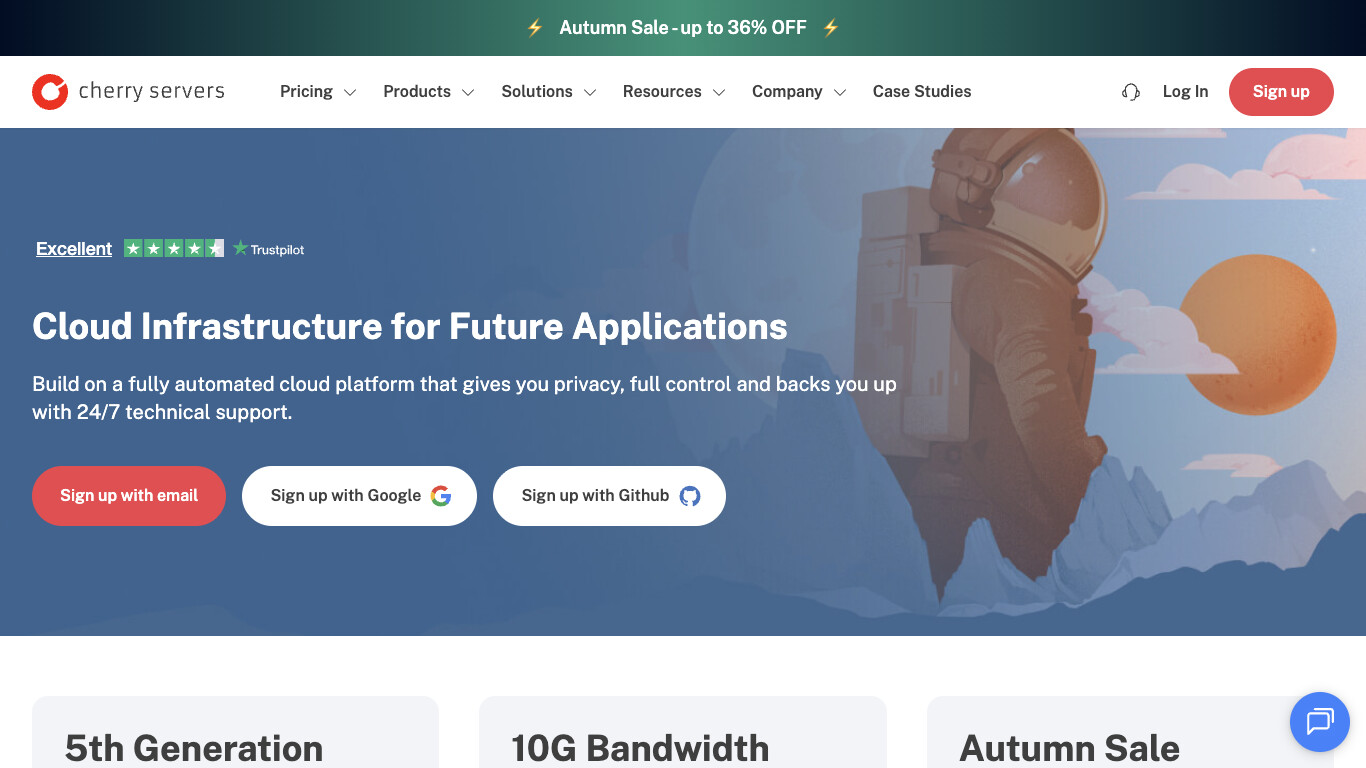The image size is (1366, 768).
Task: Expand the Products dropdown menu
Action: pos(428,92)
